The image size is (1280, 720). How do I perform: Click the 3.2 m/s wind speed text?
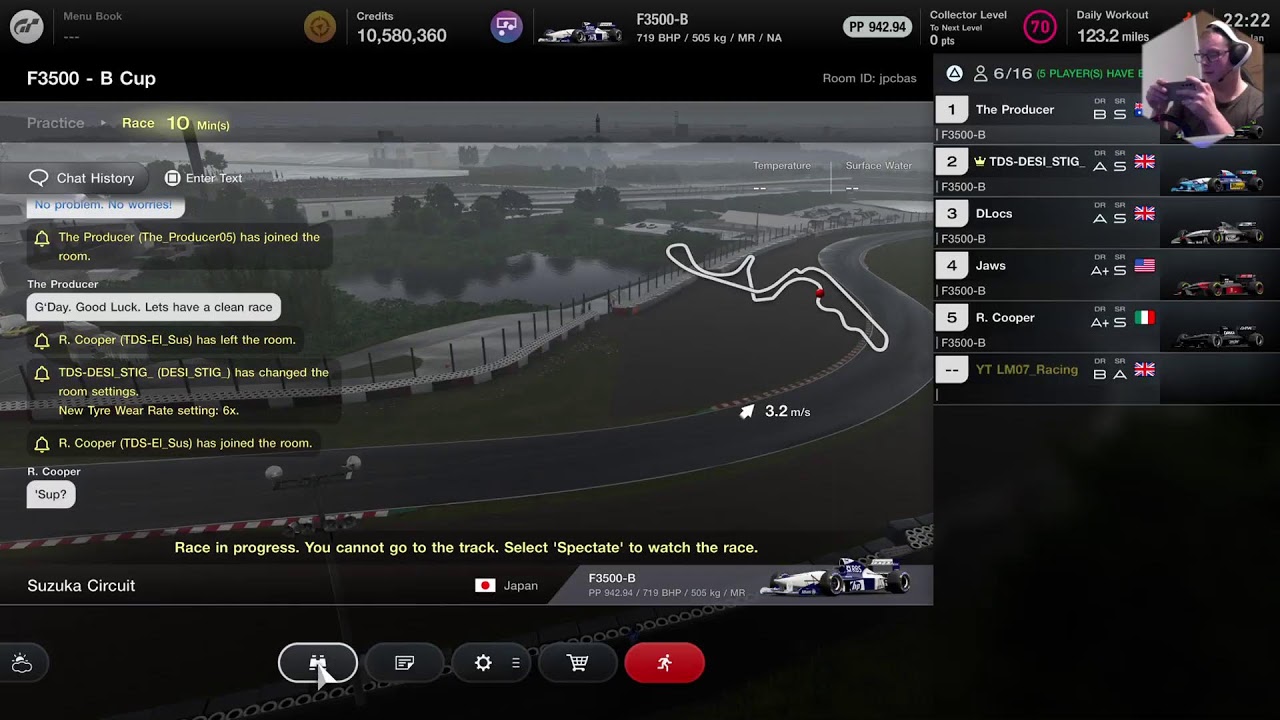[788, 411]
